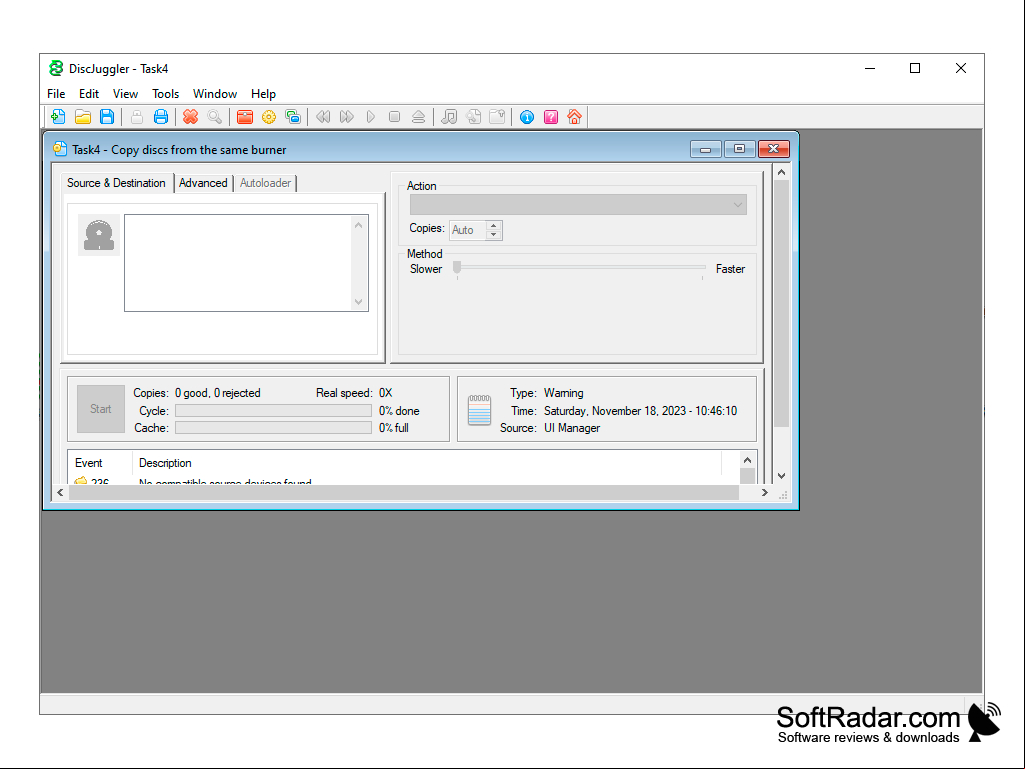
Task: Click the DiscJuggler app title icon
Action: coord(56,68)
